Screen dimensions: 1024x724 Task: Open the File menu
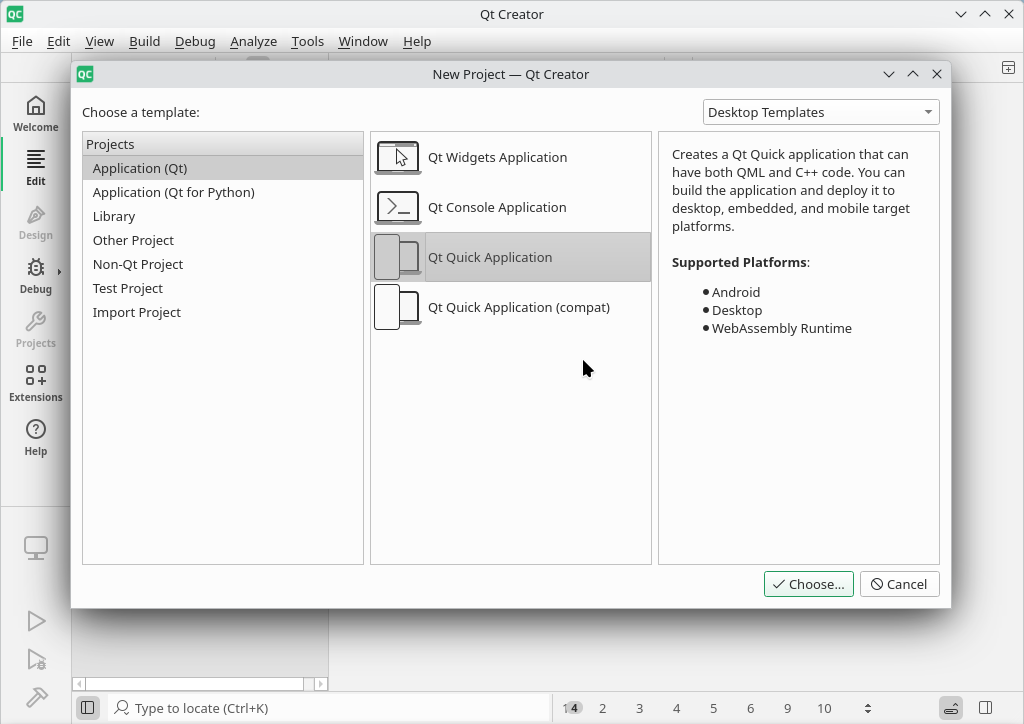(x=22, y=42)
